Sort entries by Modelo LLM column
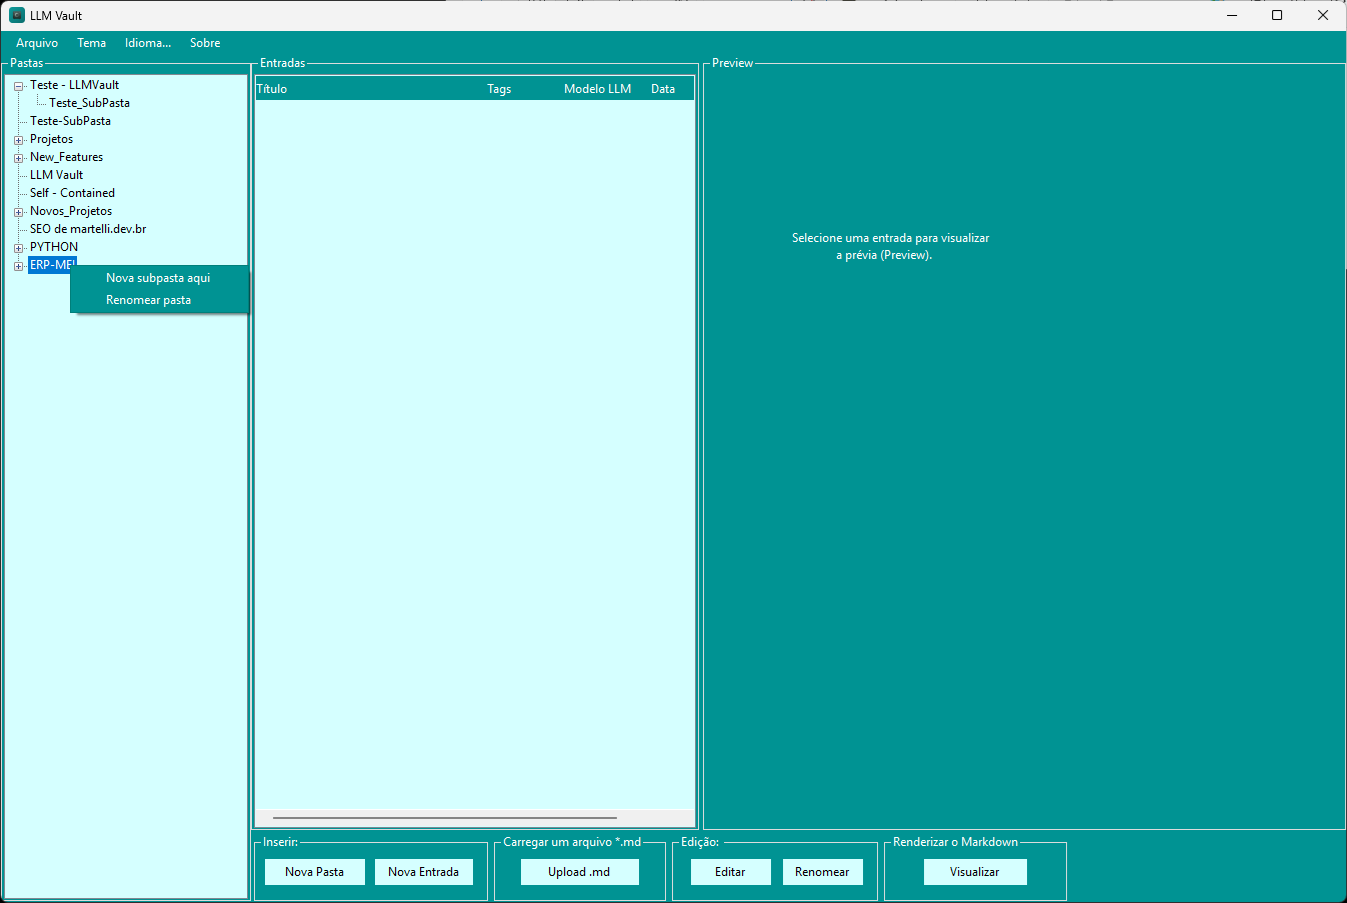 tap(598, 89)
